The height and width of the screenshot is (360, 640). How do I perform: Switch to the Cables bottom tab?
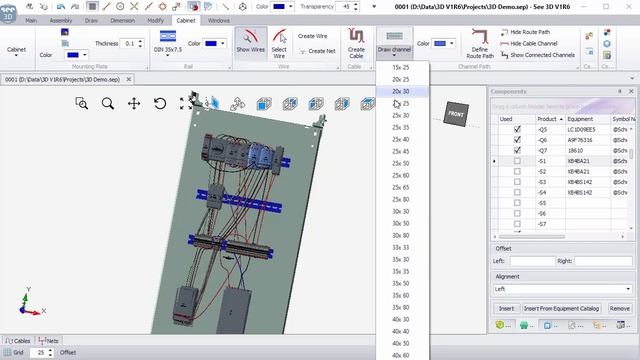click(18, 340)
